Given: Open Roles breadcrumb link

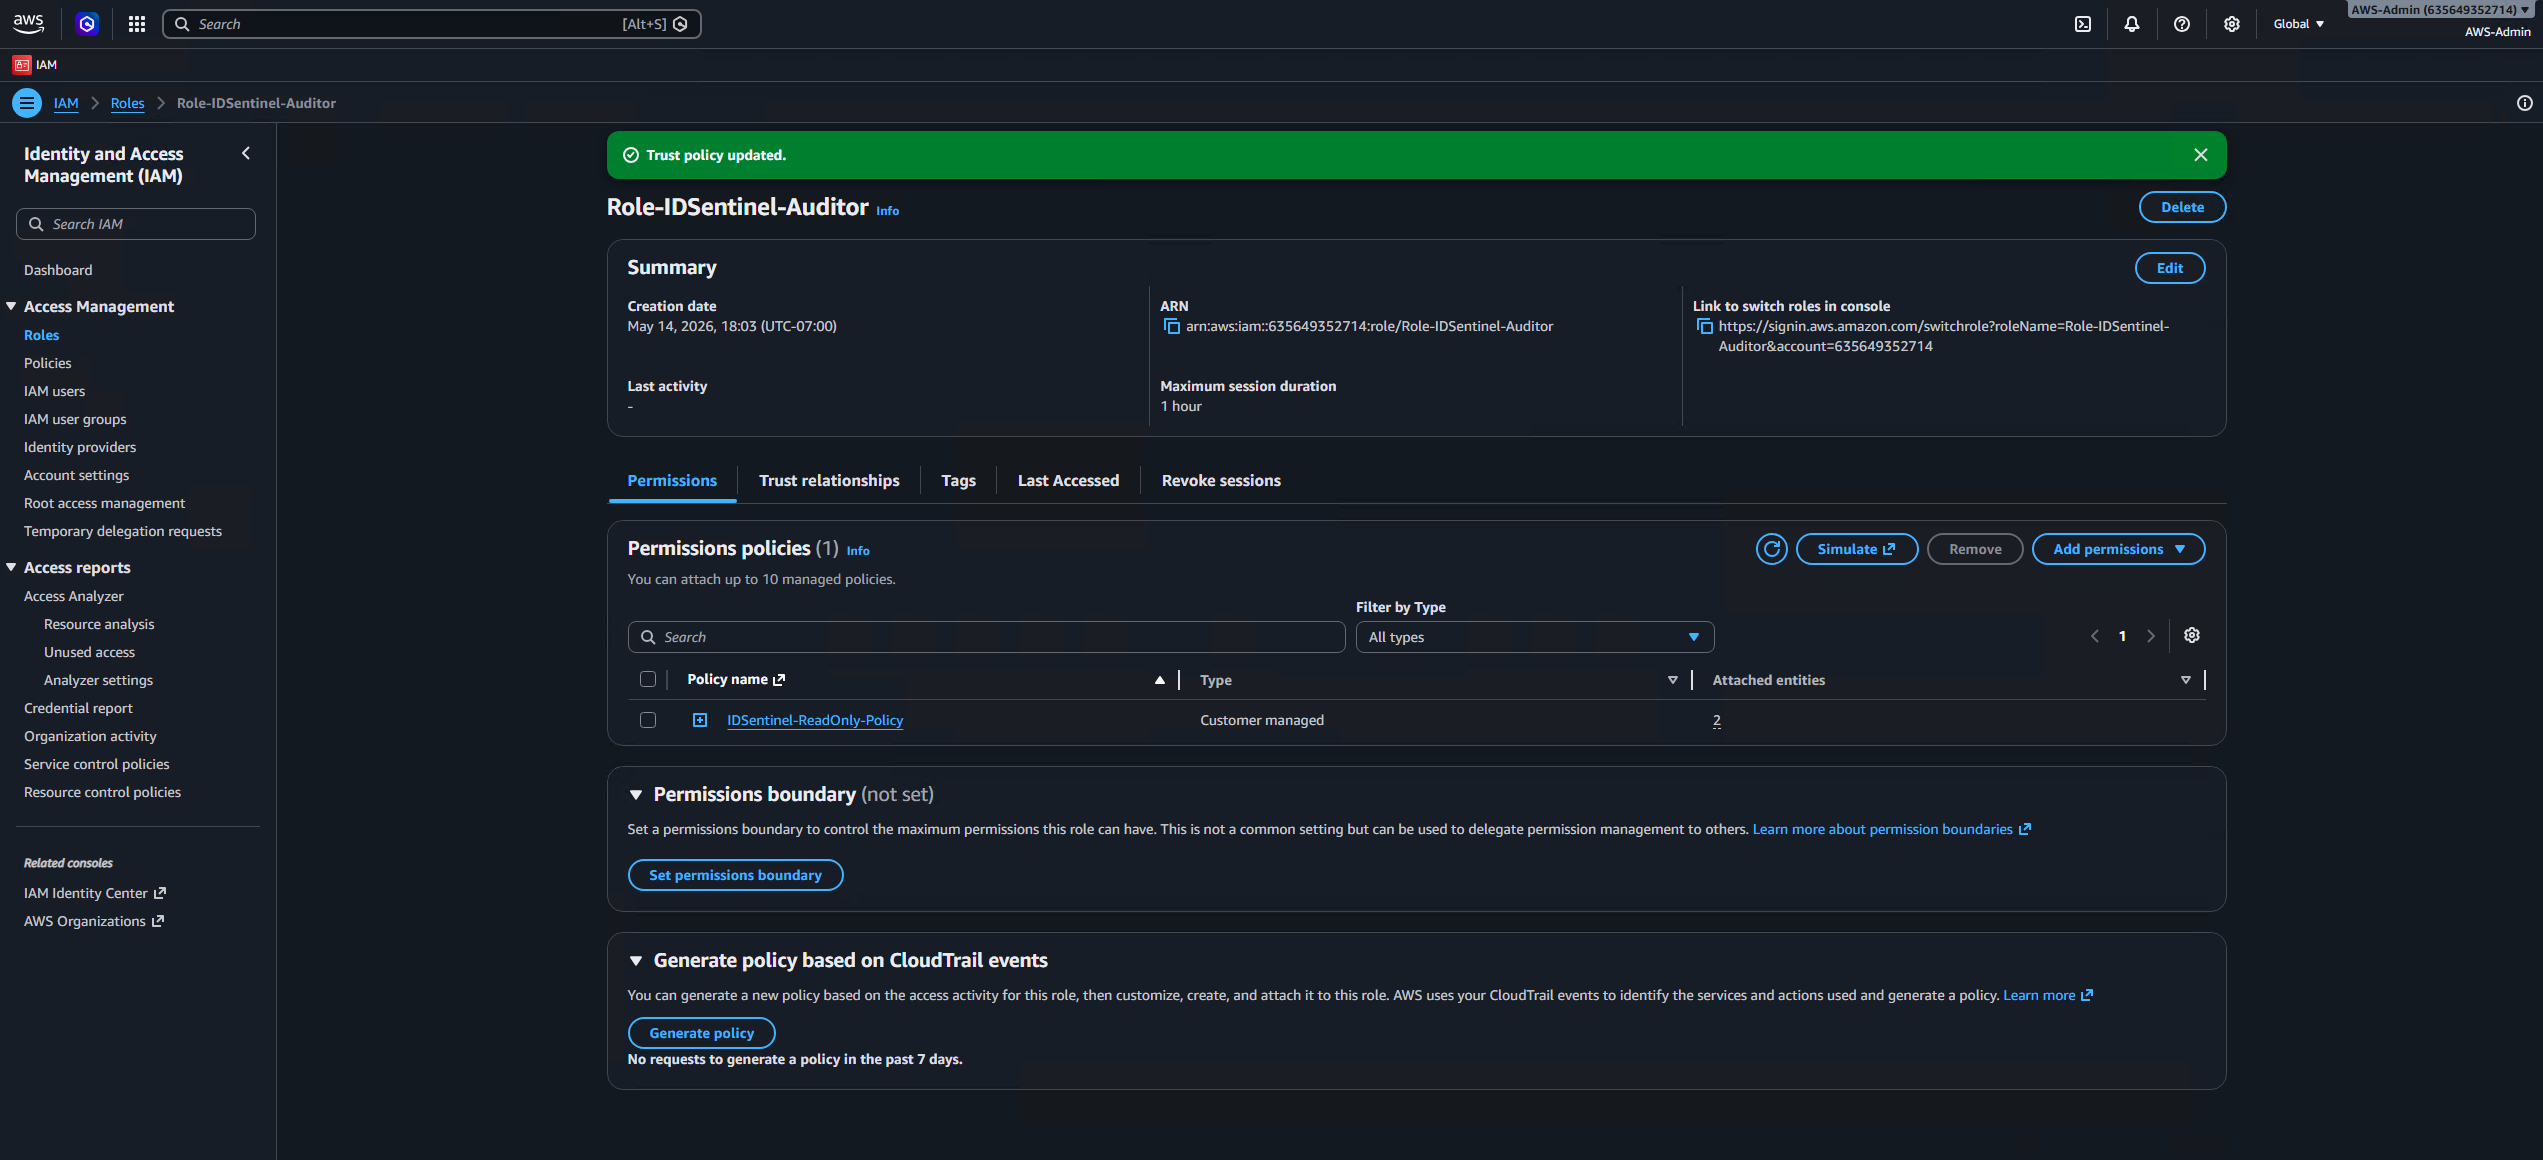Looking at the screenshot, I should (127, 103).
